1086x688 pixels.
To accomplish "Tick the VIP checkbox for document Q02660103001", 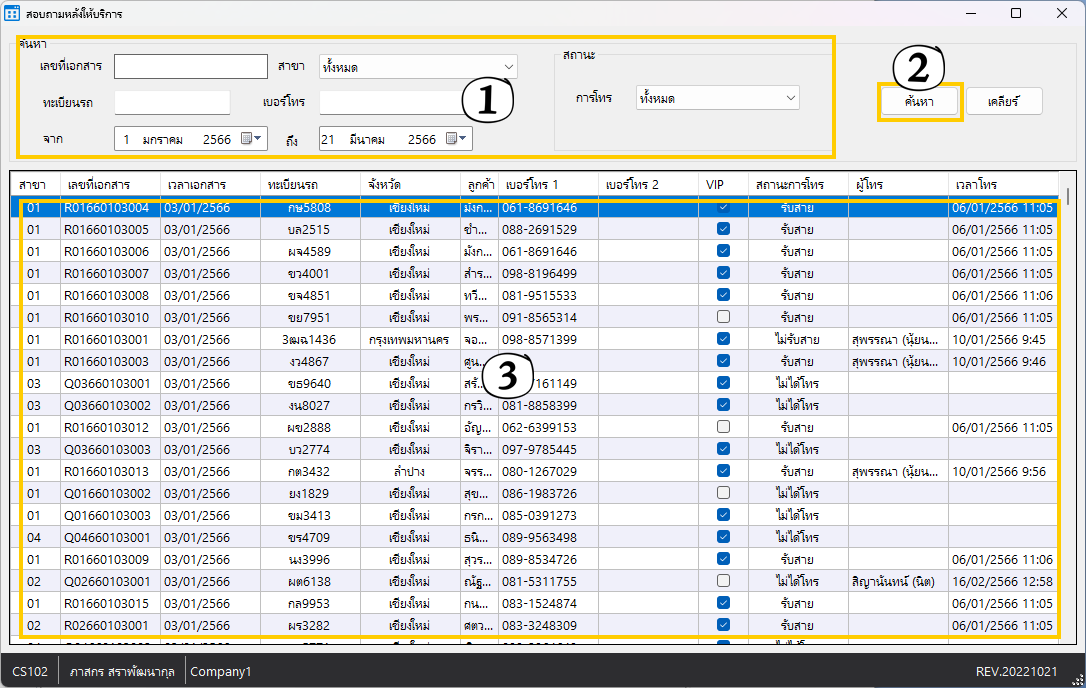I will pos(723,581).
